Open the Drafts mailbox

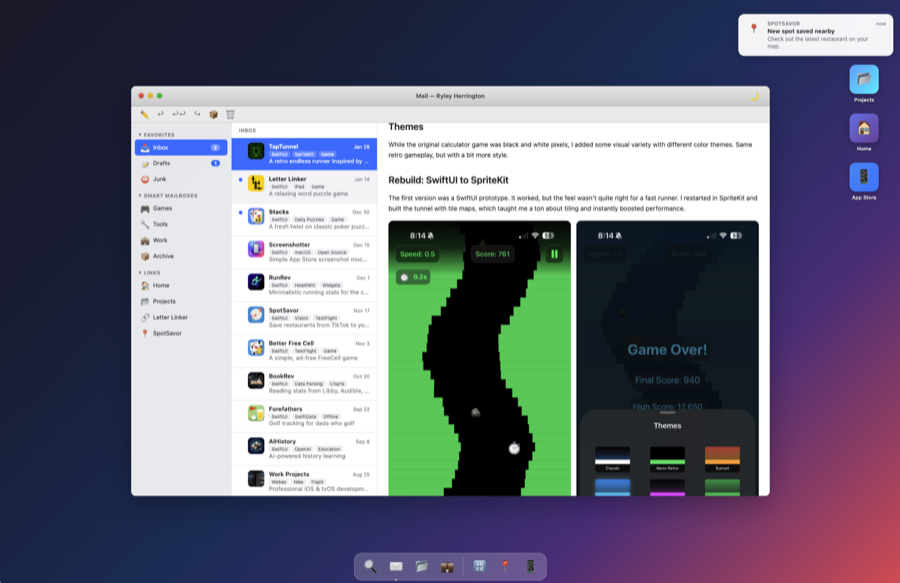(164, 162)
